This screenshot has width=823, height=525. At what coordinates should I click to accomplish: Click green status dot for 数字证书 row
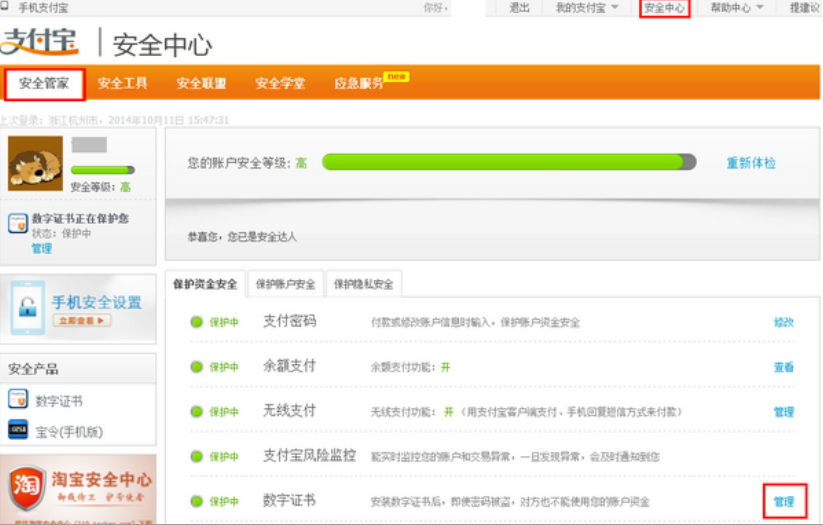(197, 501)
